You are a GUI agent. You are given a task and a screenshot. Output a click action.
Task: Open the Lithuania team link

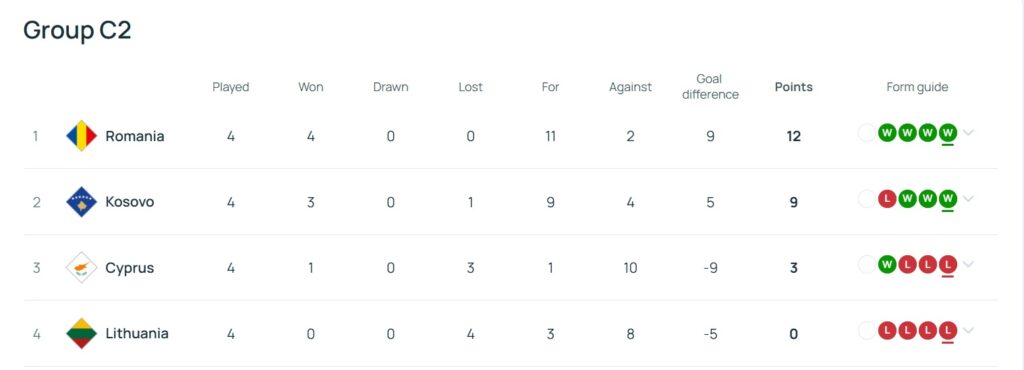[136, 333]
